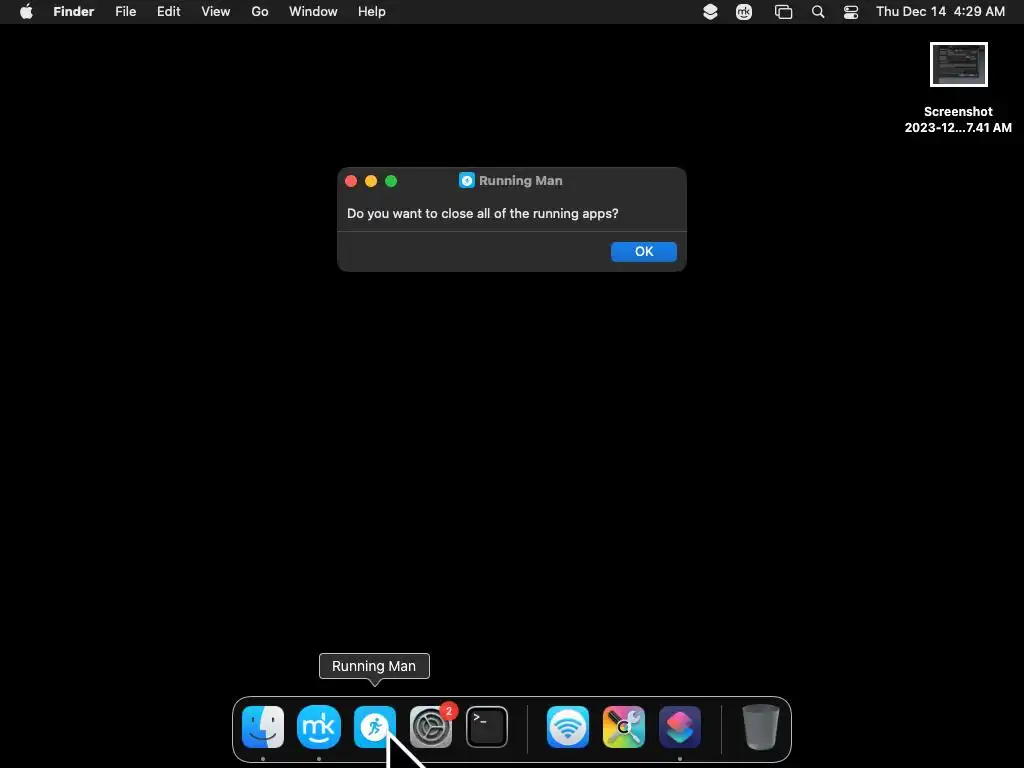This screenshot has width=1024, height=768.
Task: Open the Edit menu
Action: [x=168, y=12]
